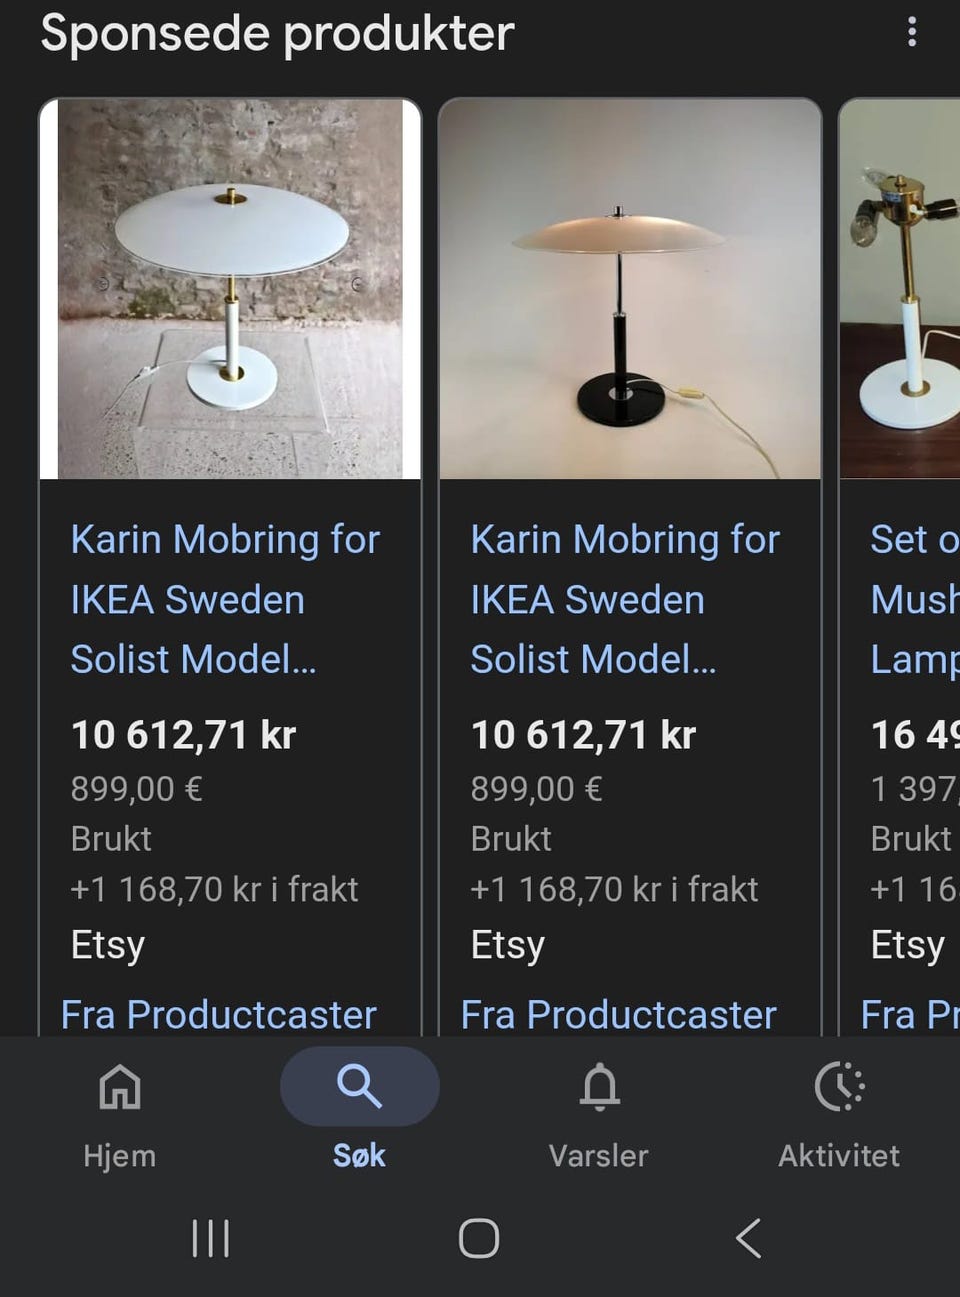960x1297 pixels.
Task: Tap the Søk magnifying glass icon
Action: coord(359,1086)
